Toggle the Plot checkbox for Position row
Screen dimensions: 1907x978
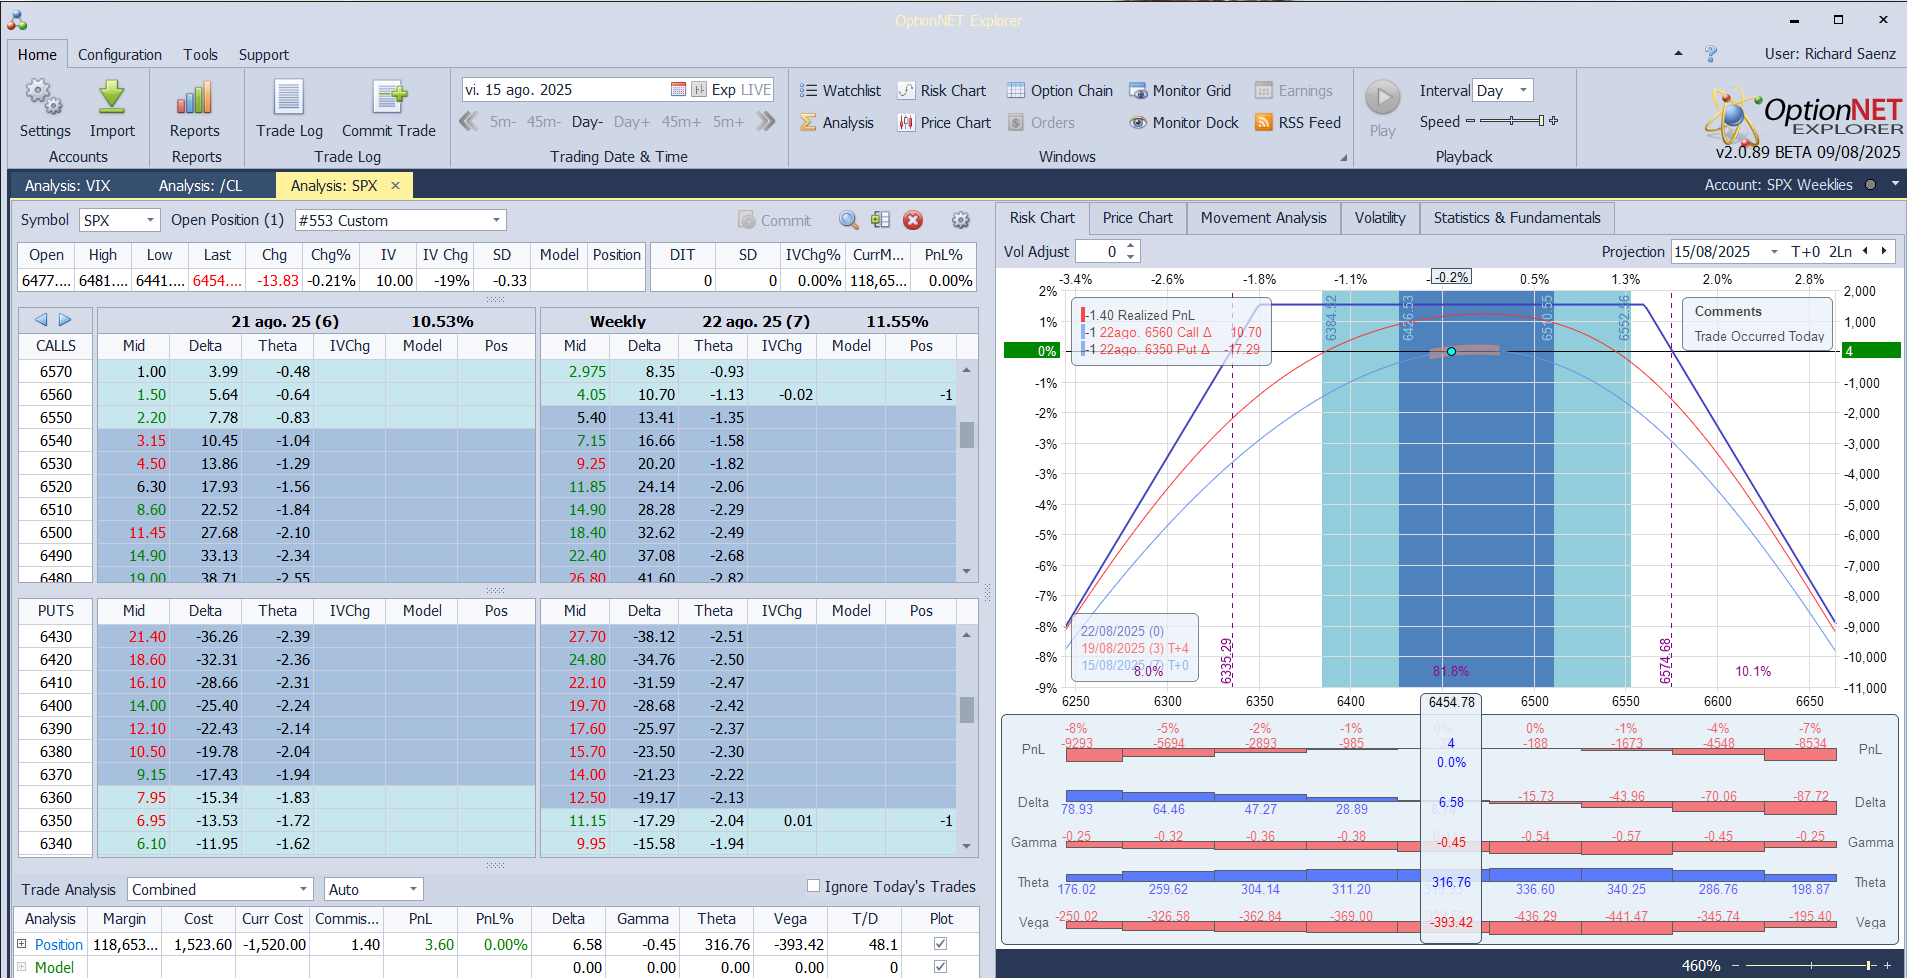point(940,943)
